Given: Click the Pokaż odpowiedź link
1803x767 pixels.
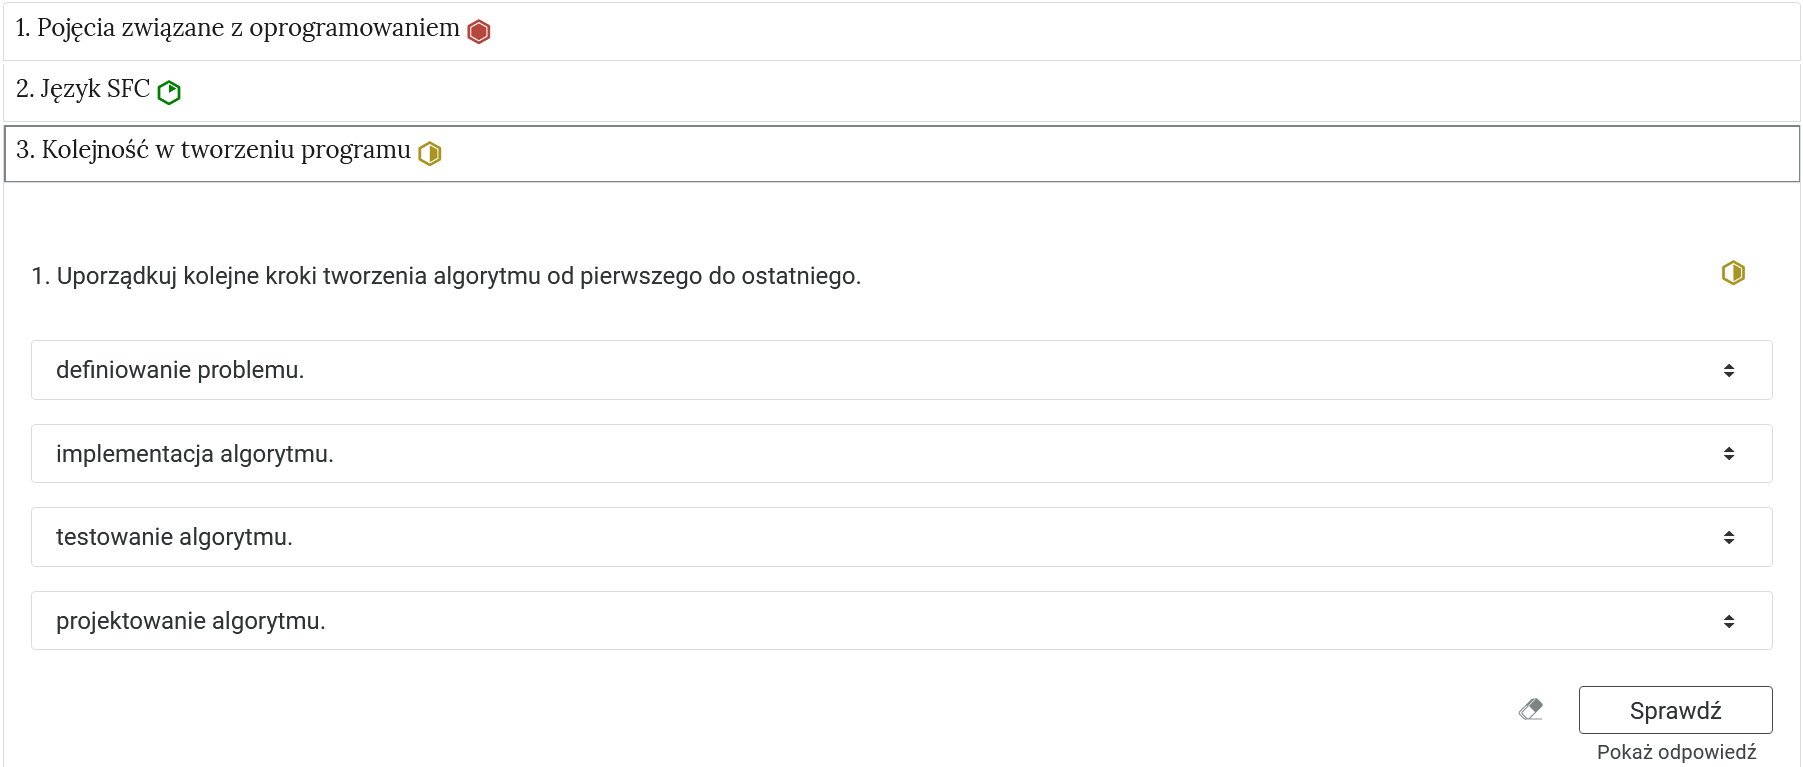Looking at the screenshot, I should [1676, 752].
